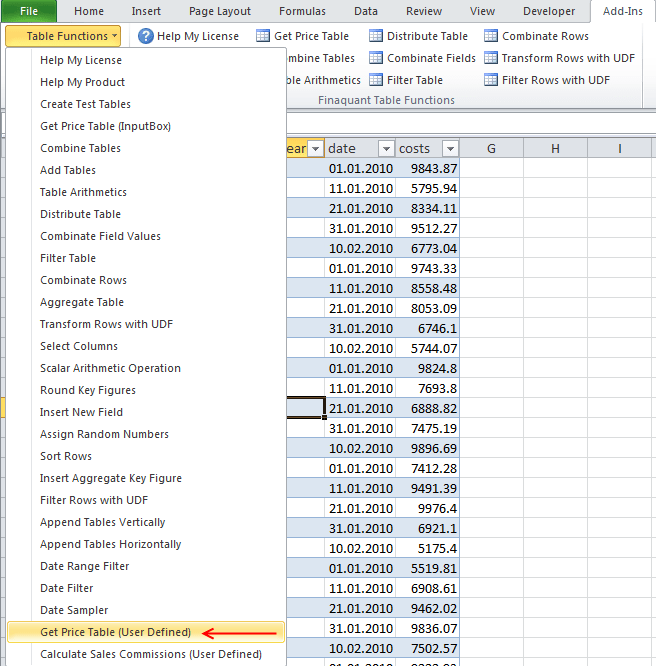Image resolution: width=656 pixels, height=666 pixels.
Task: Switch to the Page Layout tab
Action: click(220, 11)
